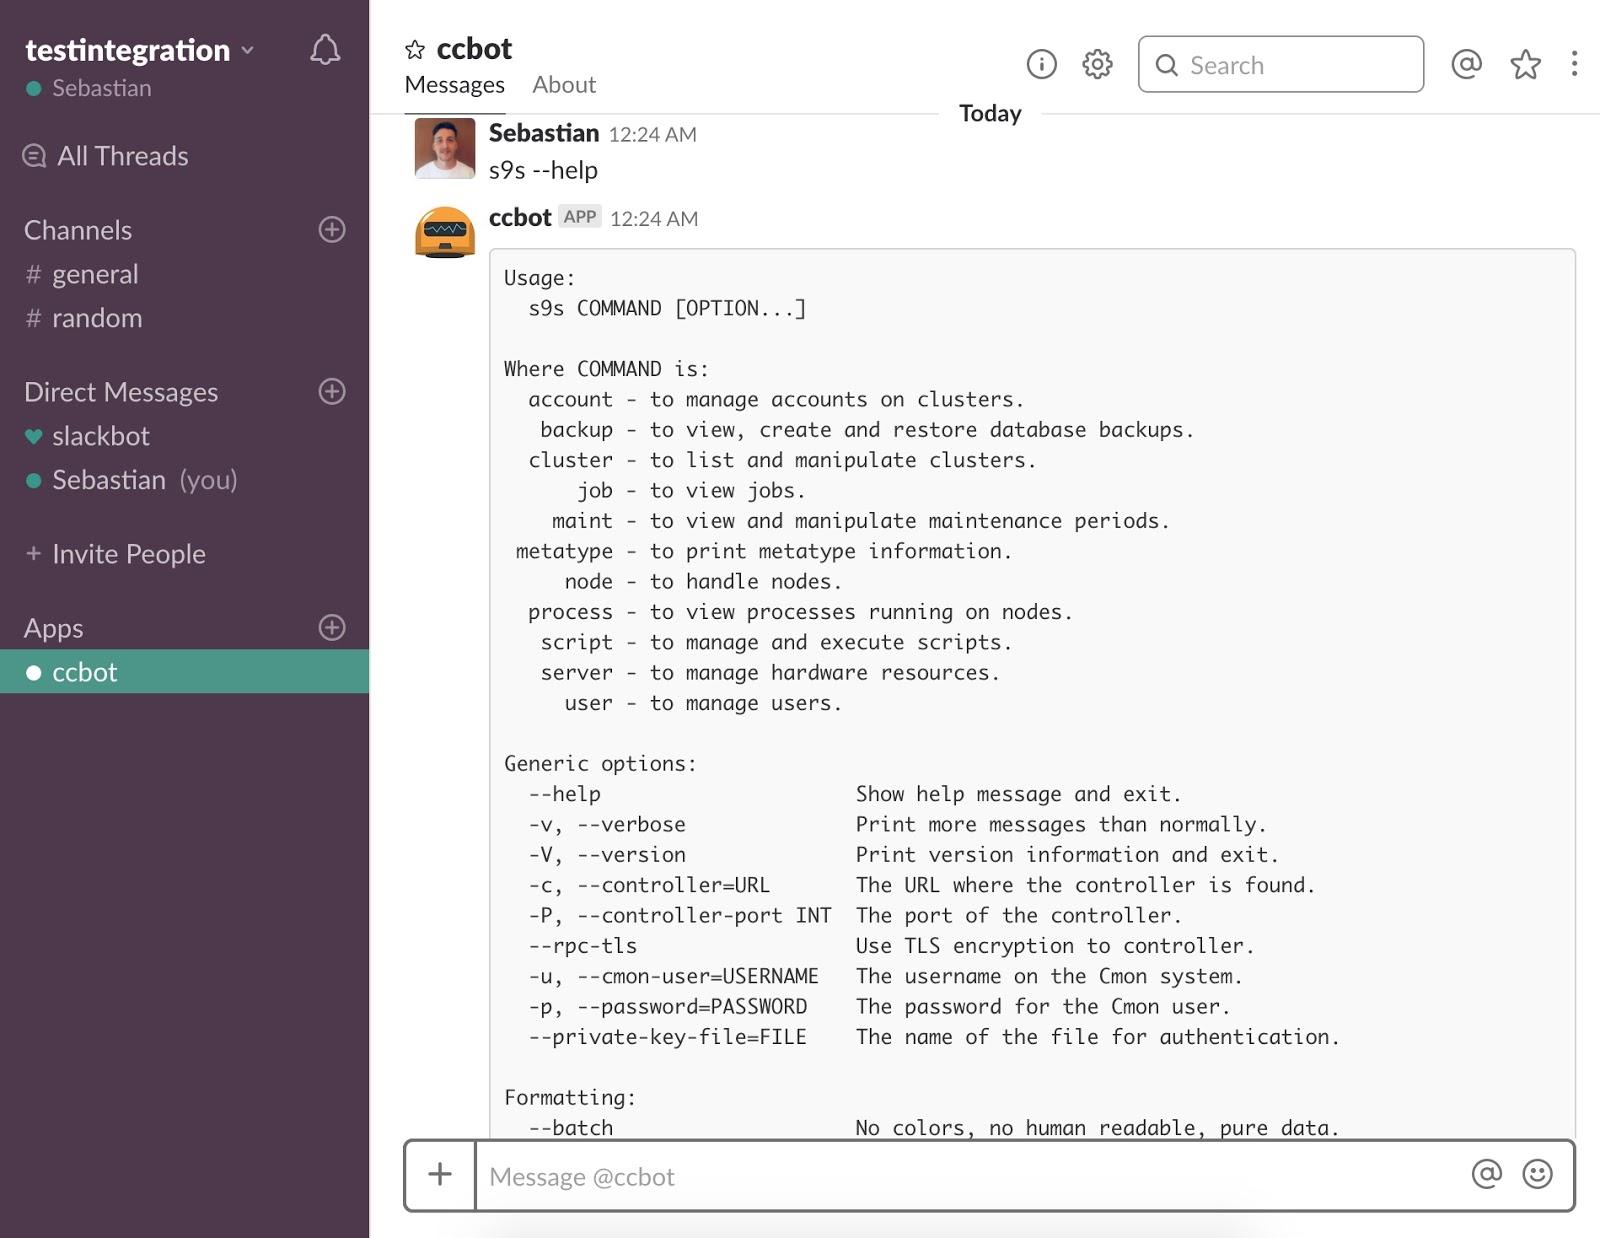This screenshot has height=1238, width=1600.
Task: Click 'Where COMMAND is:' line
Action: (x=606, y=369)
